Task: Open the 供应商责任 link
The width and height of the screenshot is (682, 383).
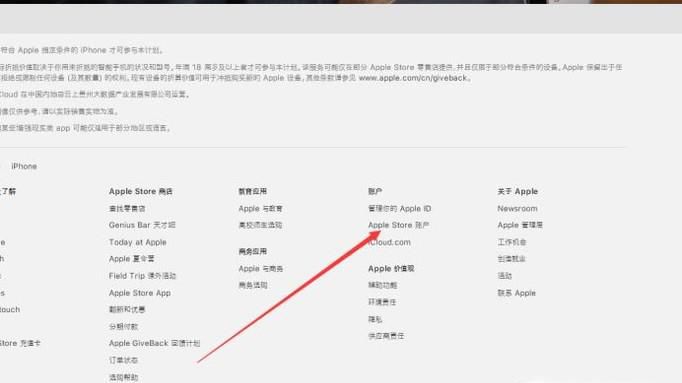Action: (386, 336)
